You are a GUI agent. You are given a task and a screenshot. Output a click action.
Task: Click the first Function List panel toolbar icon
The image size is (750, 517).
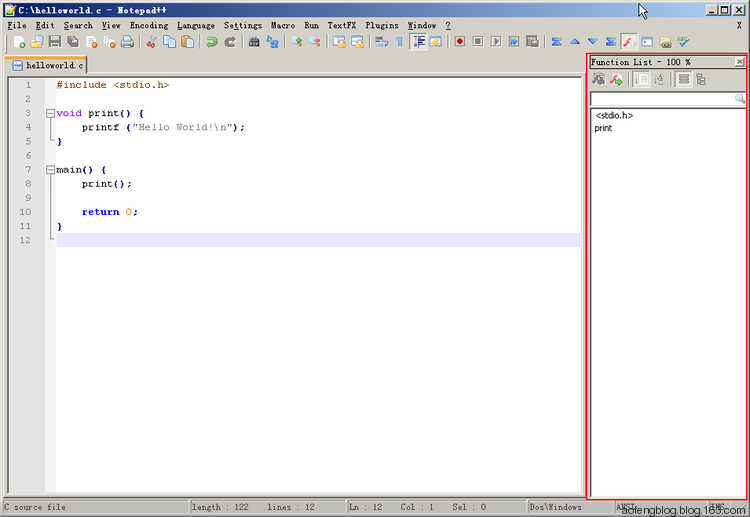598,79
